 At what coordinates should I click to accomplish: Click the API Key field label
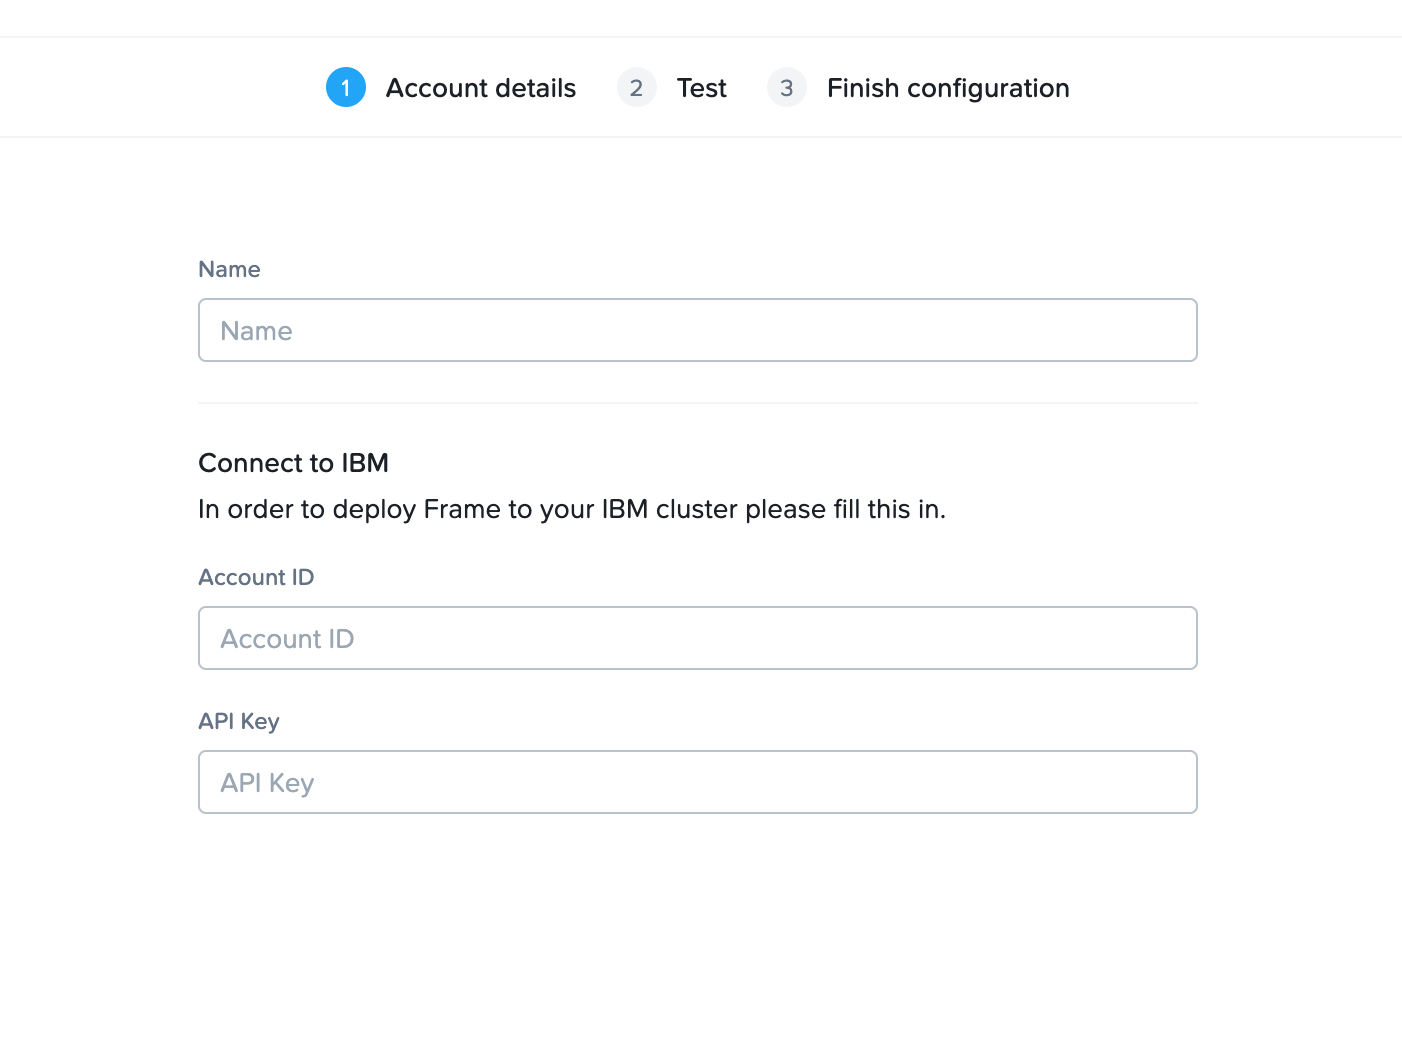[239, 721]
